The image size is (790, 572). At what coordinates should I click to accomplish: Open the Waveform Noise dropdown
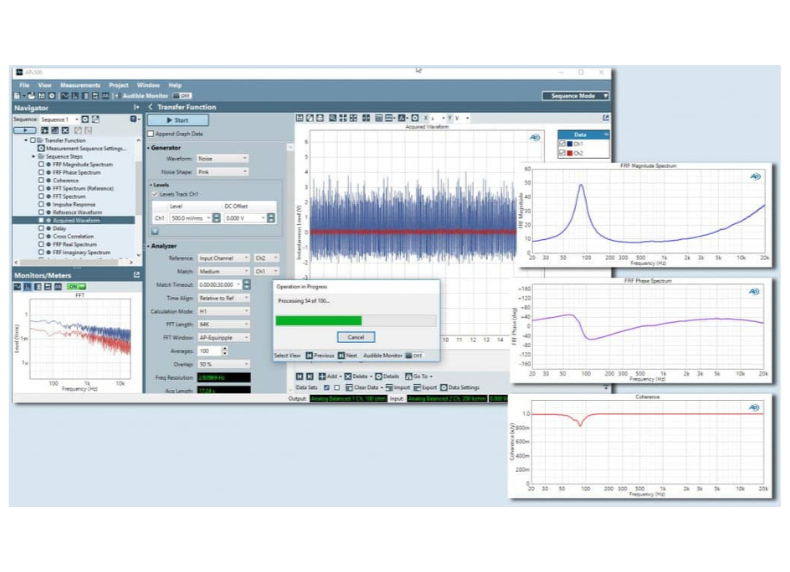coord(223,158)
